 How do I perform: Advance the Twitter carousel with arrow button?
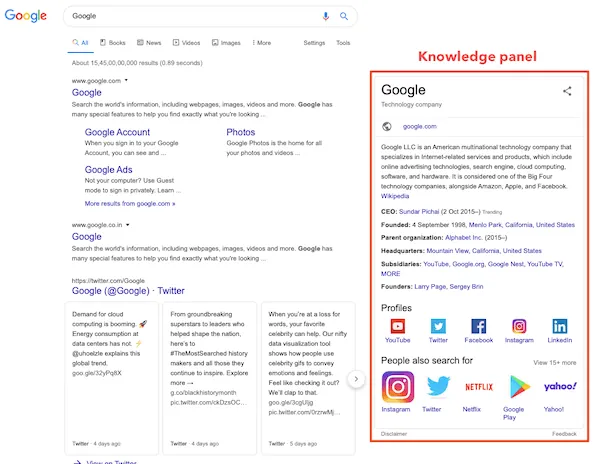356,379
